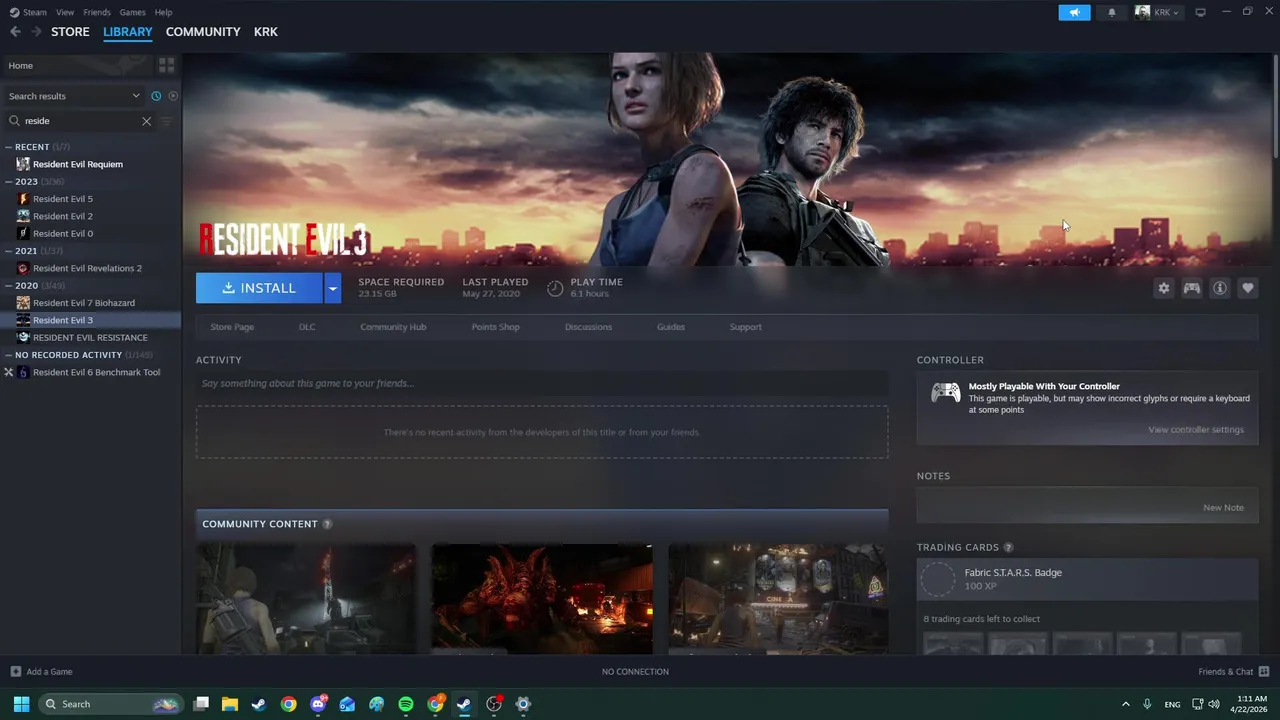Open Discord from the taskbar
The height and width of the screenshot is (720, 1280).
(x=318, y=704)
